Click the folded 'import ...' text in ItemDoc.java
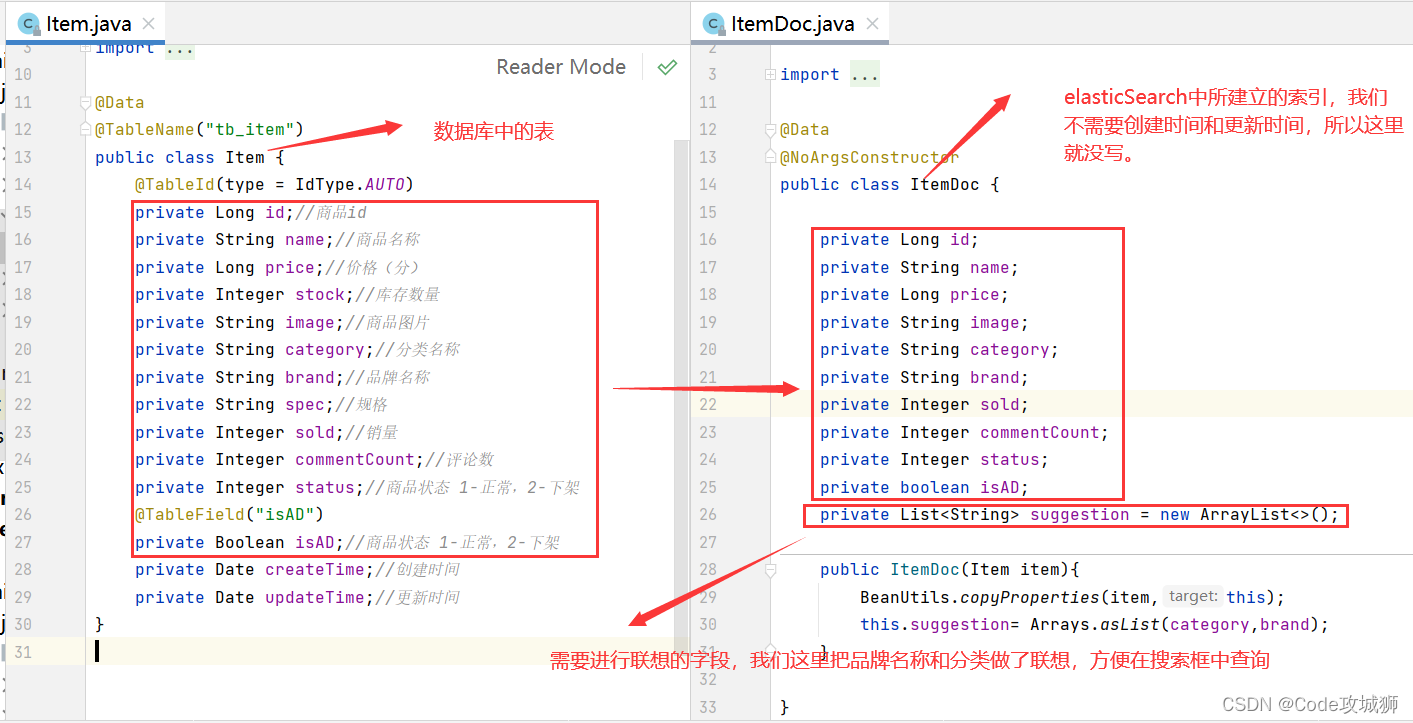Viewport: 1413px width, 723px height. point(829,75)
